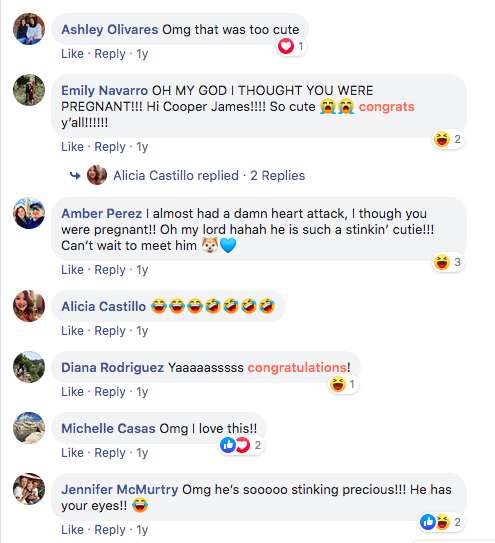
Task: Click the 1y timestamp on Jennifer McMurtry's comment
Action: click(142, 530)
